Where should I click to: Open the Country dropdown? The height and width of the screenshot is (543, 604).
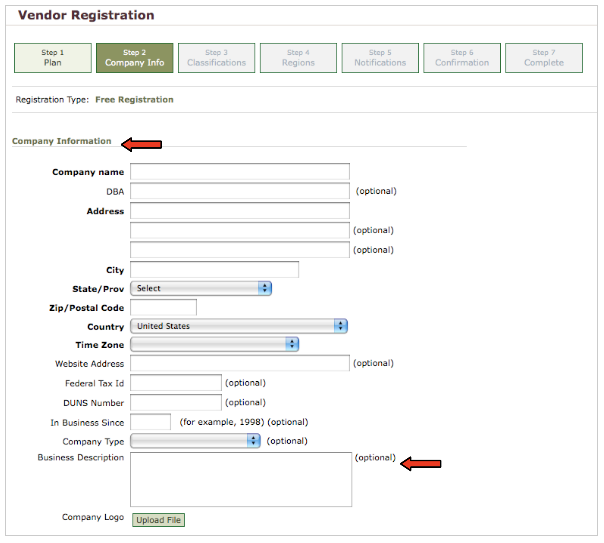239,326
